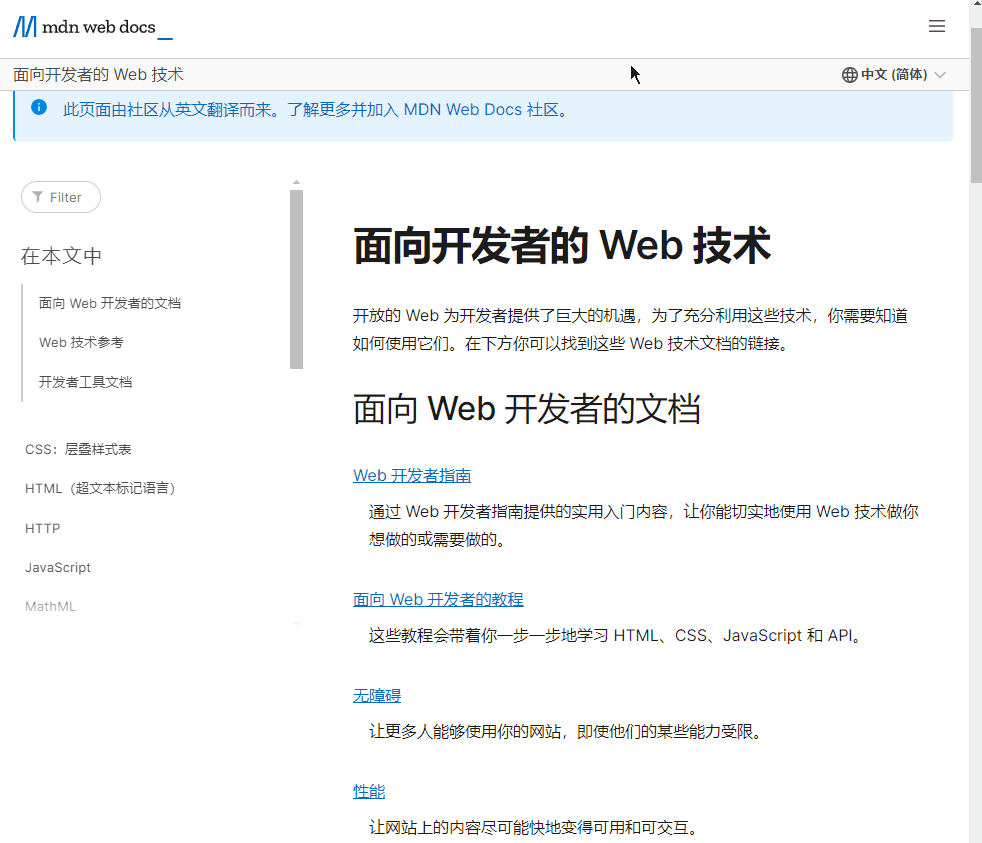Jump to Web 技术参考 section
This screenshot has width=982, height=843.
[x=81, y=343]
